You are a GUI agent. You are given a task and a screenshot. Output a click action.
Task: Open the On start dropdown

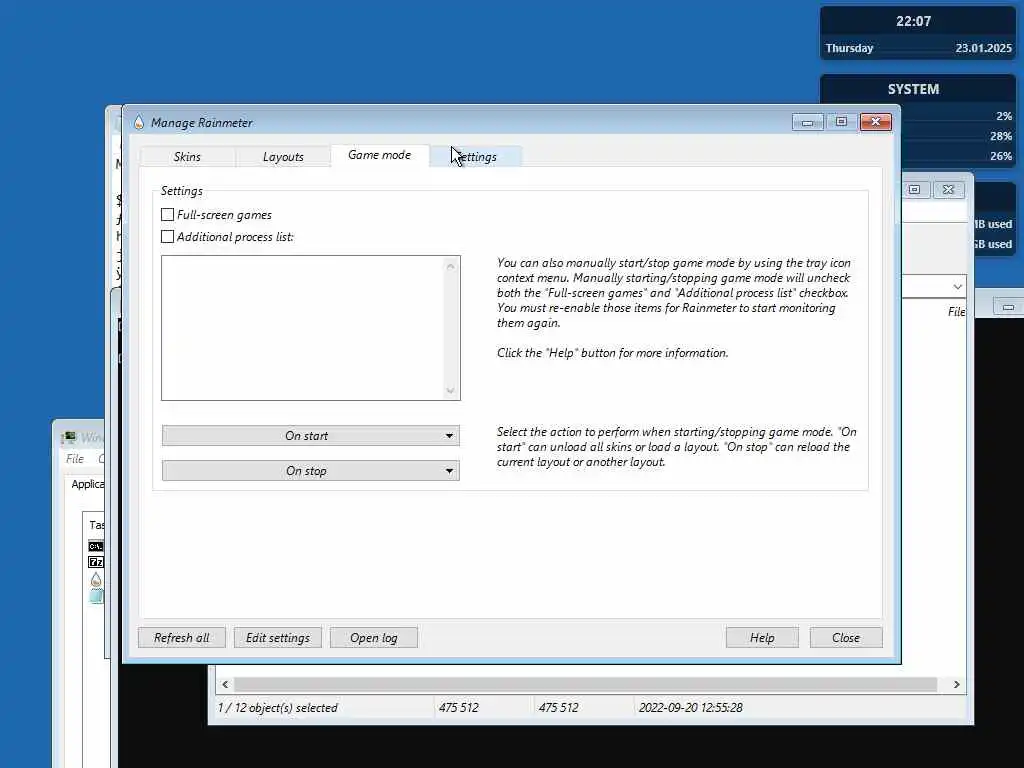pyautogui.click(x=311, y=436)
